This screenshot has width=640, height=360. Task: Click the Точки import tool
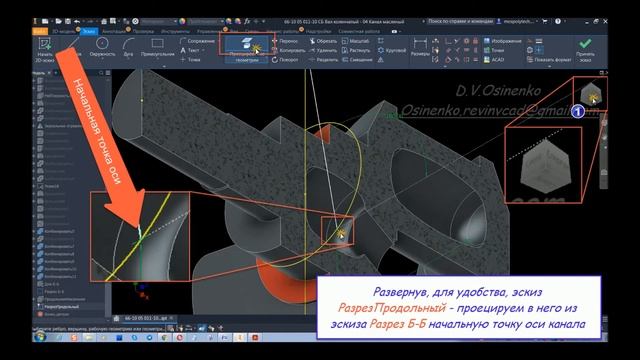pyautogui.click(x=493, y=50)
